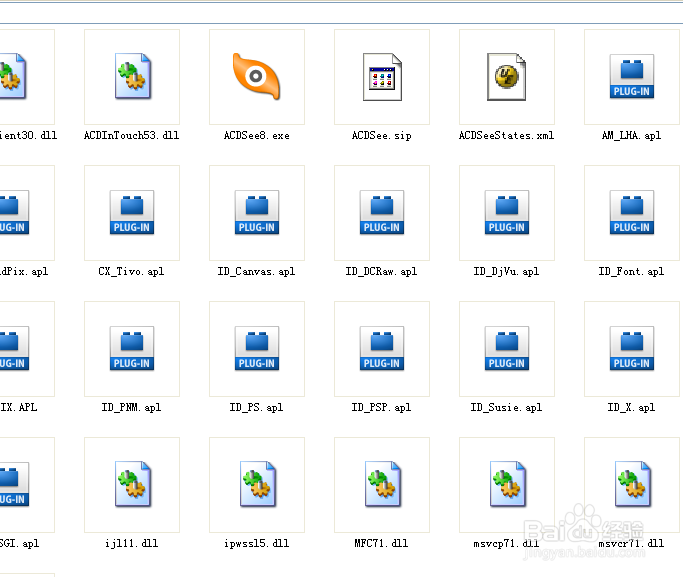Click the ID_Canvas.apl file name label
Screen dimensions: 683x577
coord(257,271)
